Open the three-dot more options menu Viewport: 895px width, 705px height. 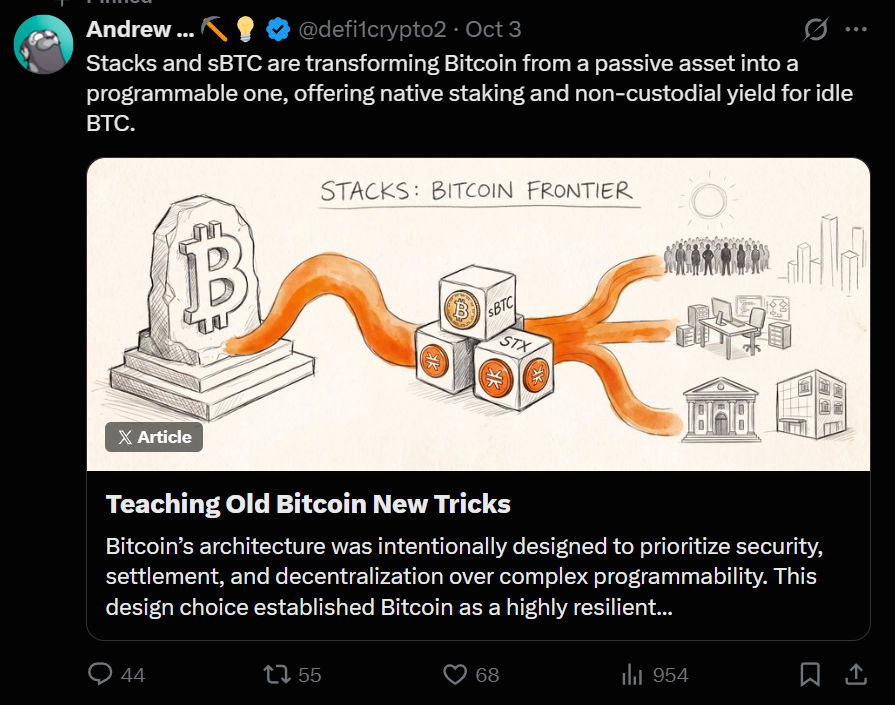point(856,29)
